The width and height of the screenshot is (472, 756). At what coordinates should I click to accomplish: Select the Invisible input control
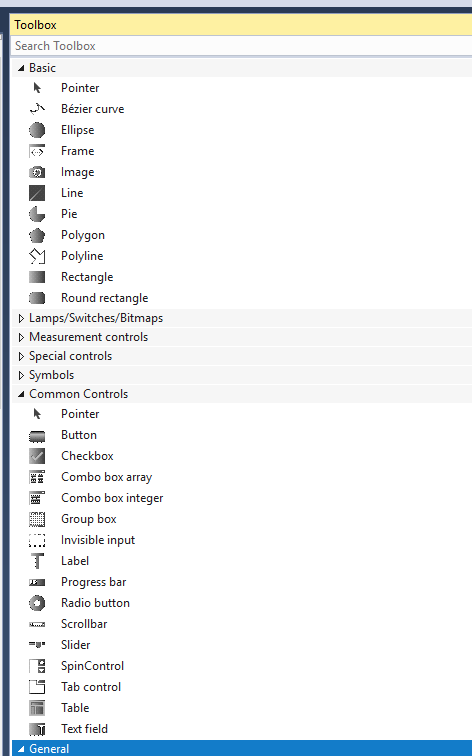[x=241, y=540]
